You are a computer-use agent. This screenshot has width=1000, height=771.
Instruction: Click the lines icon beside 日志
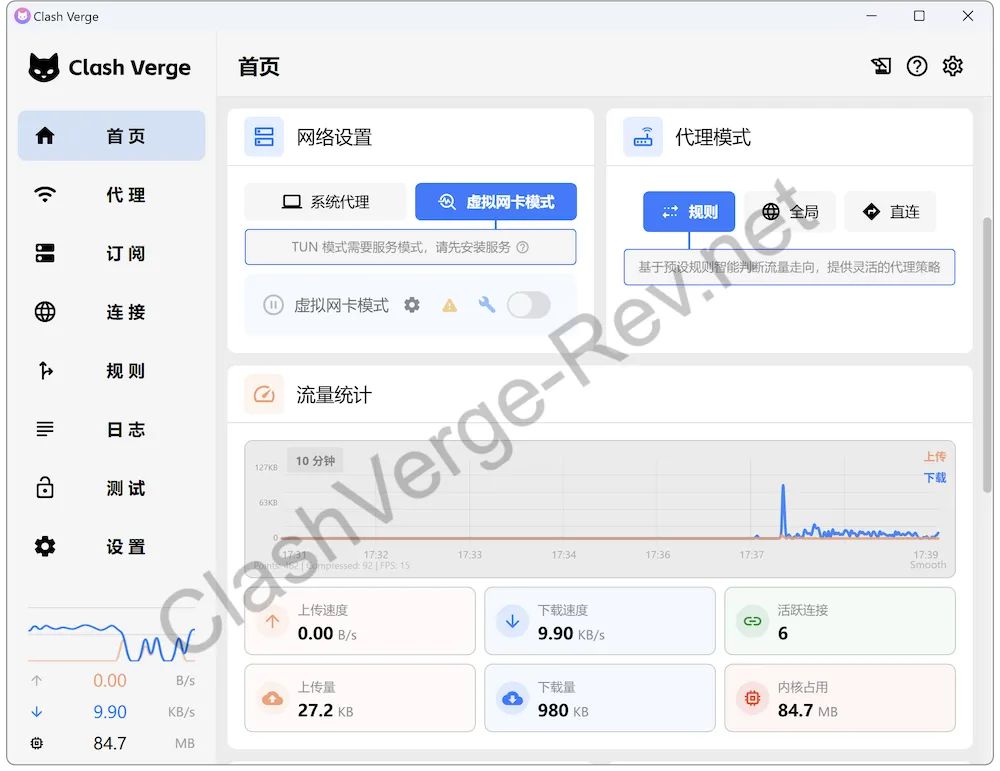45,429
